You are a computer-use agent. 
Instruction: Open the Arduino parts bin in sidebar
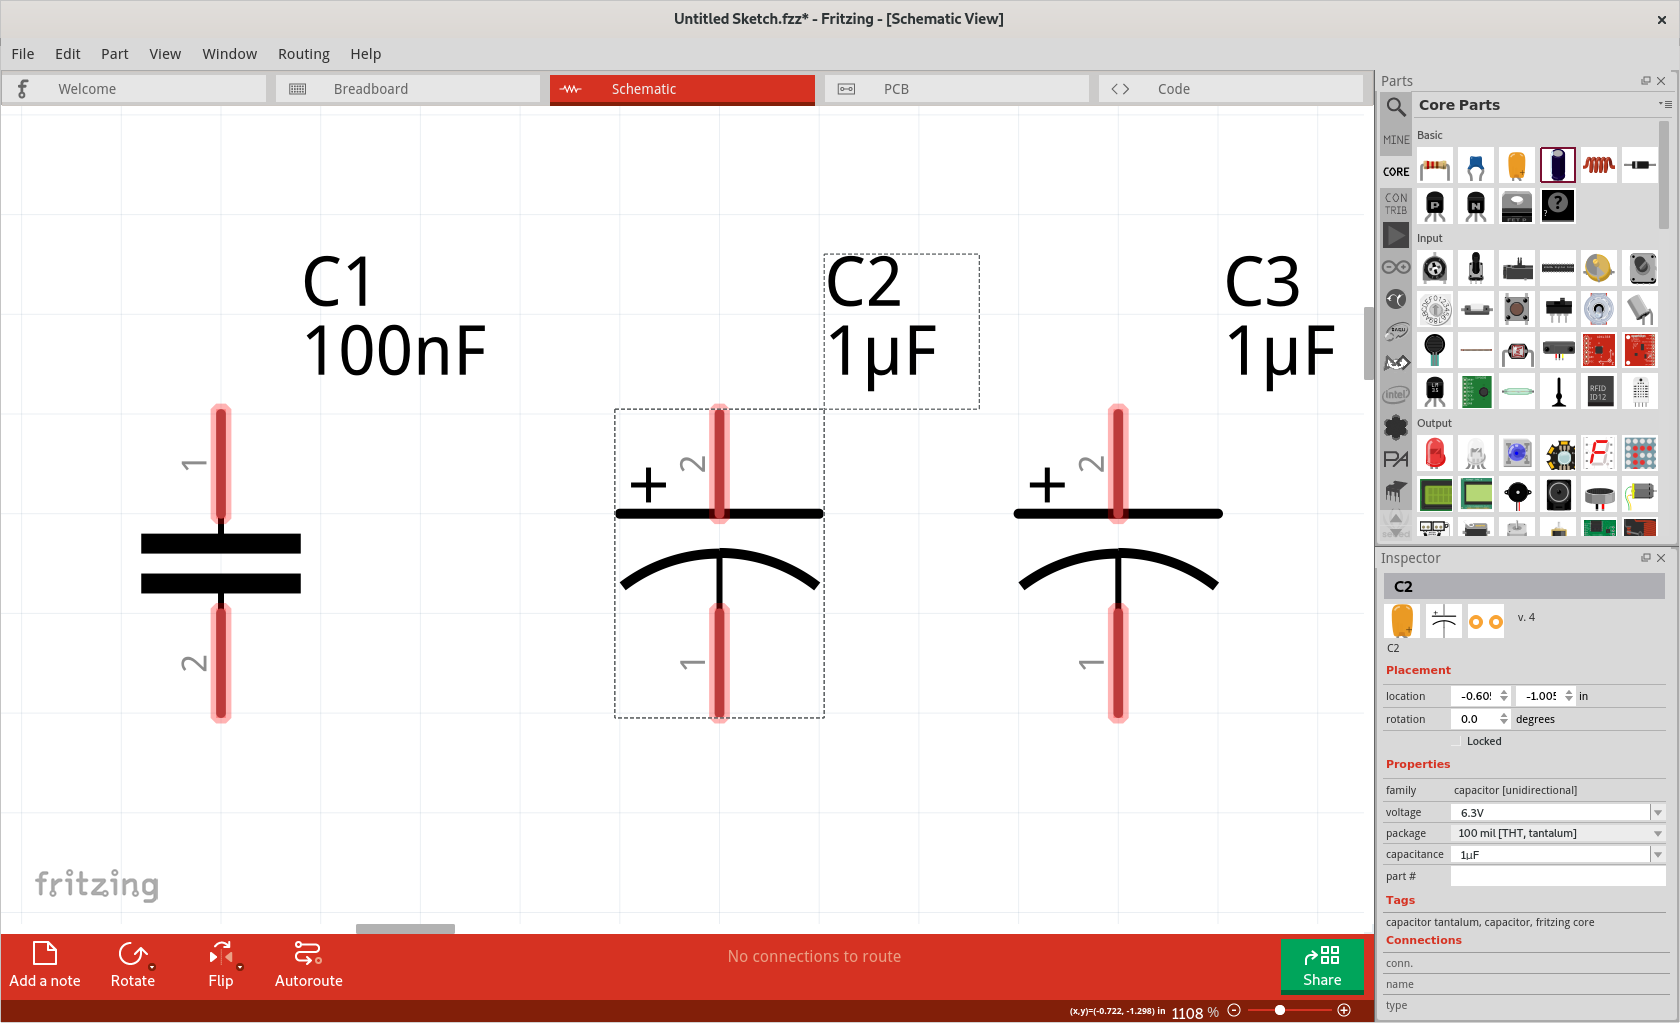pyautogui.click(x=1396, y=267)
